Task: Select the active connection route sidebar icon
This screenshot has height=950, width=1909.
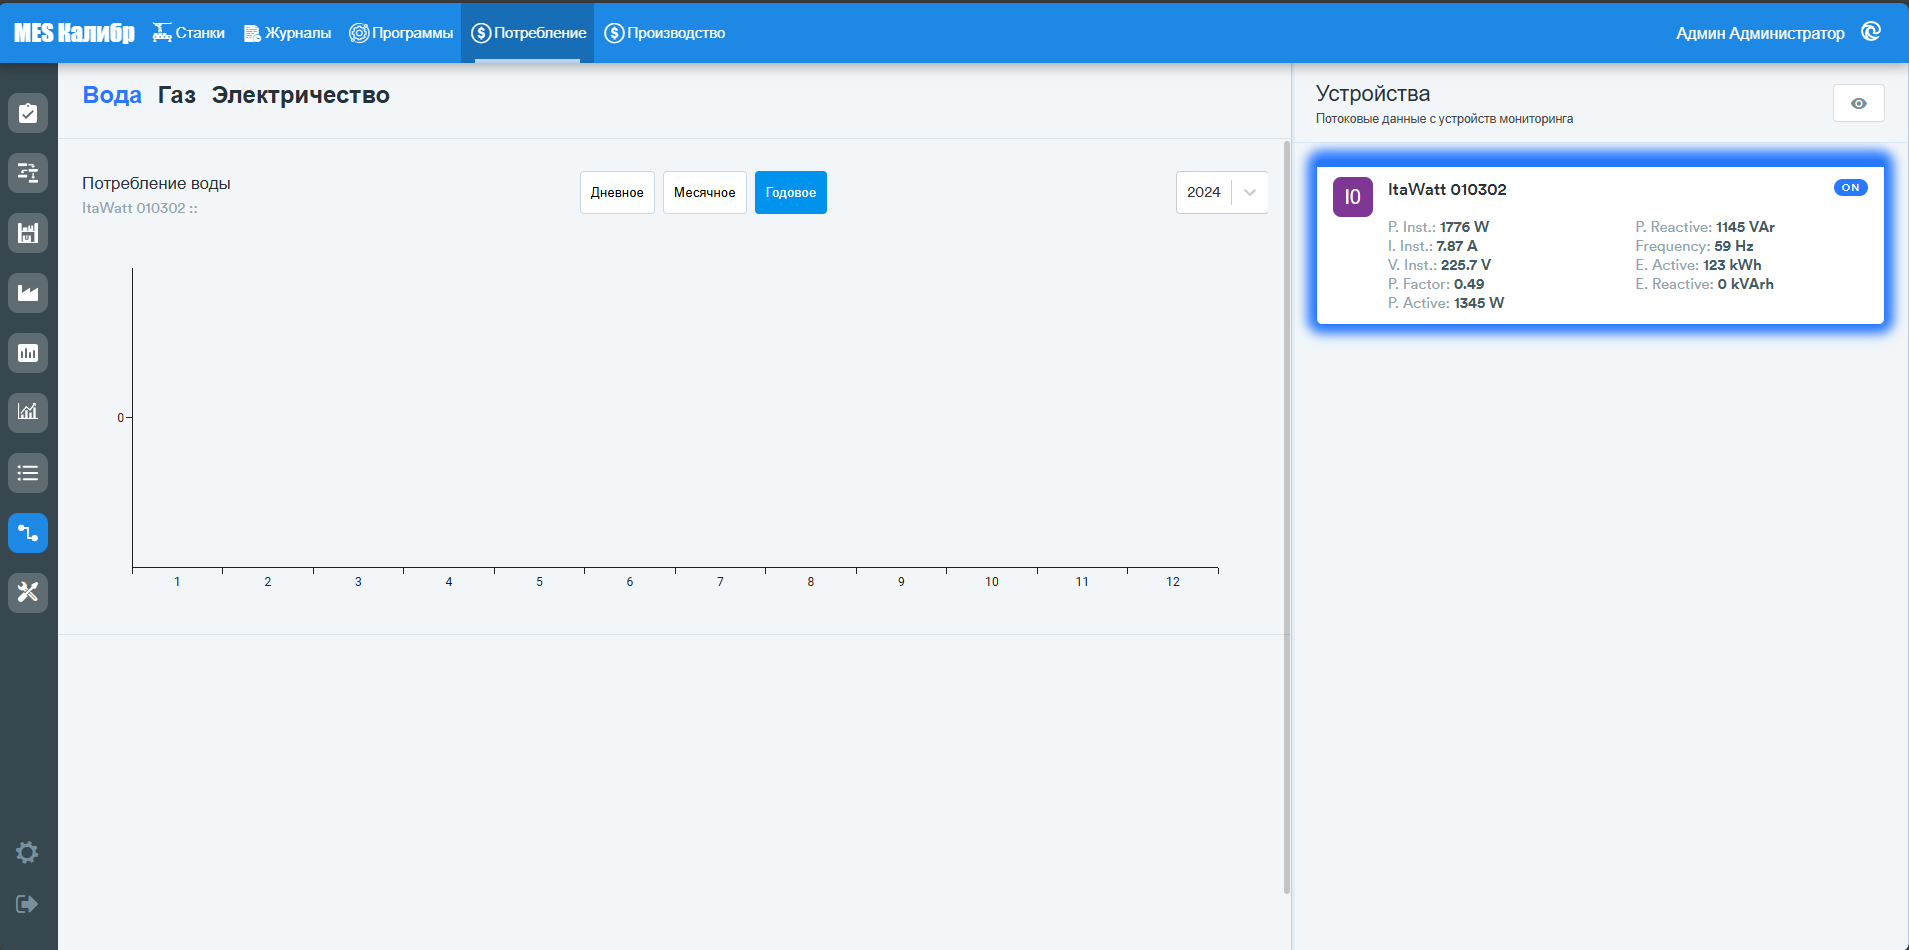Action: 28,533
